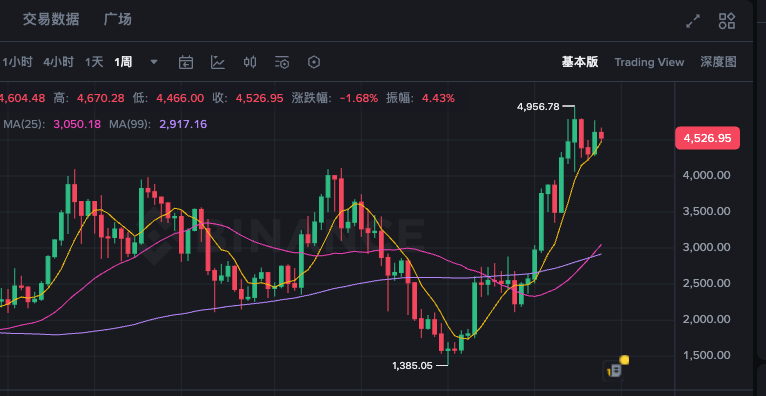Click the MA(25) indicator label
The width and height of the screenshot is (766, 396).
[x=24, y=124]
